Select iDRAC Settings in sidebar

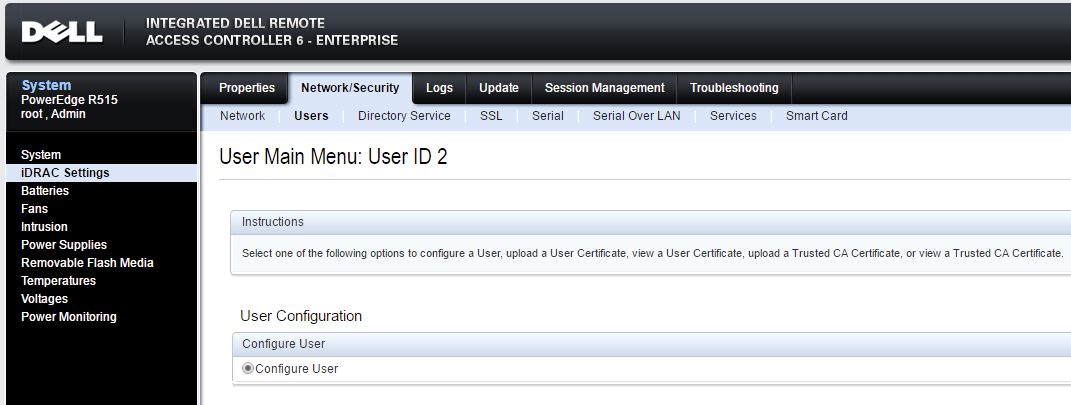pos(65,173)
